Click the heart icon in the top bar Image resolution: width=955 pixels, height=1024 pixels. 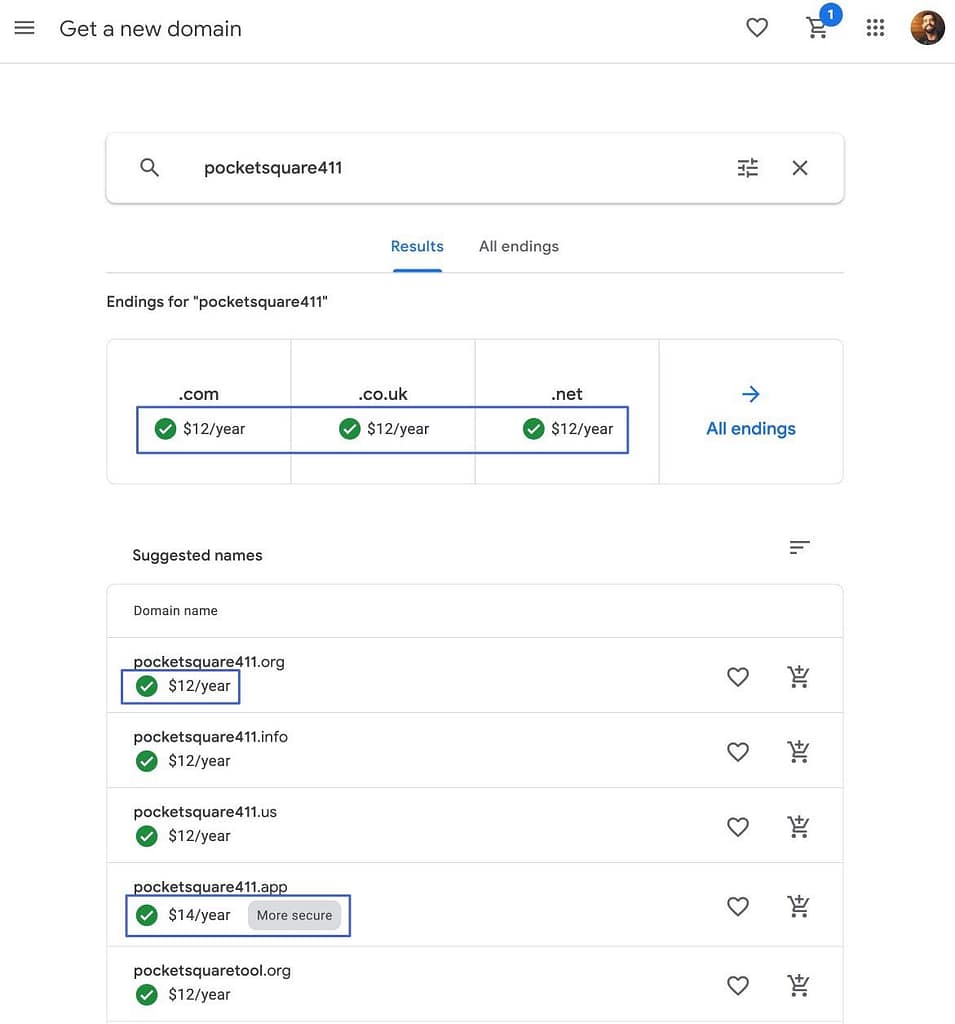coord(756,27)
